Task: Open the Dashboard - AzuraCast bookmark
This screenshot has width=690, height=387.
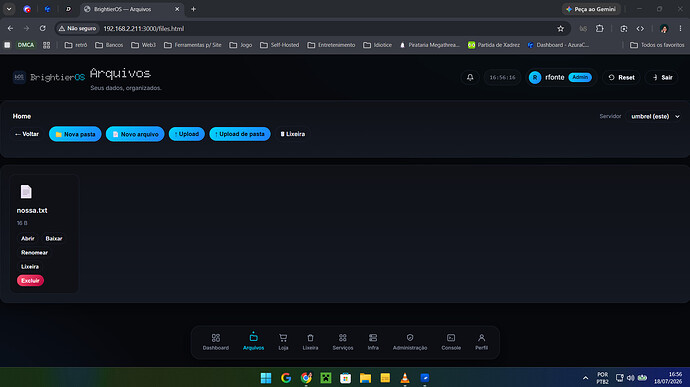Action: (558, 45)
